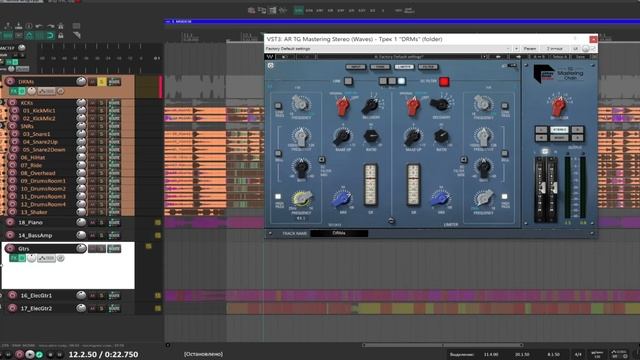Arm record on the 14_BassAmp track

pyautogui.click(x=10, y=236)
